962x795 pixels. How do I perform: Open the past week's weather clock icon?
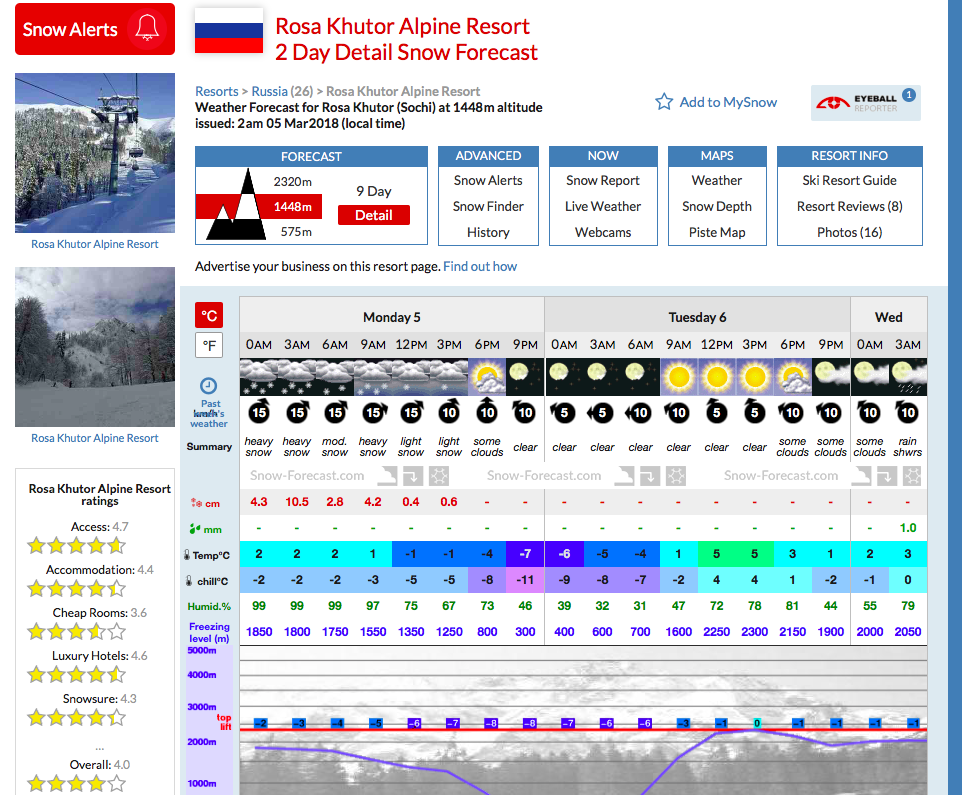(209, 386)
